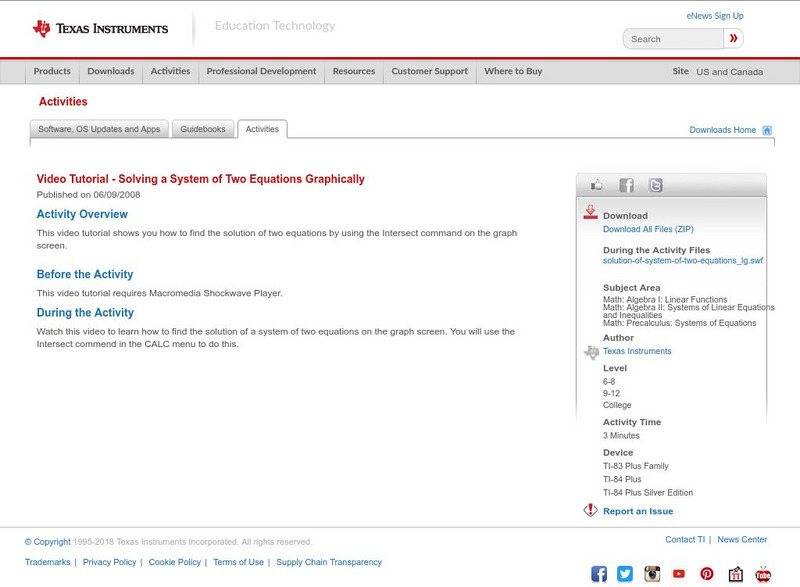Open the footer Twitter icon
The image size is (800, 587).
(x=625, y=574)
